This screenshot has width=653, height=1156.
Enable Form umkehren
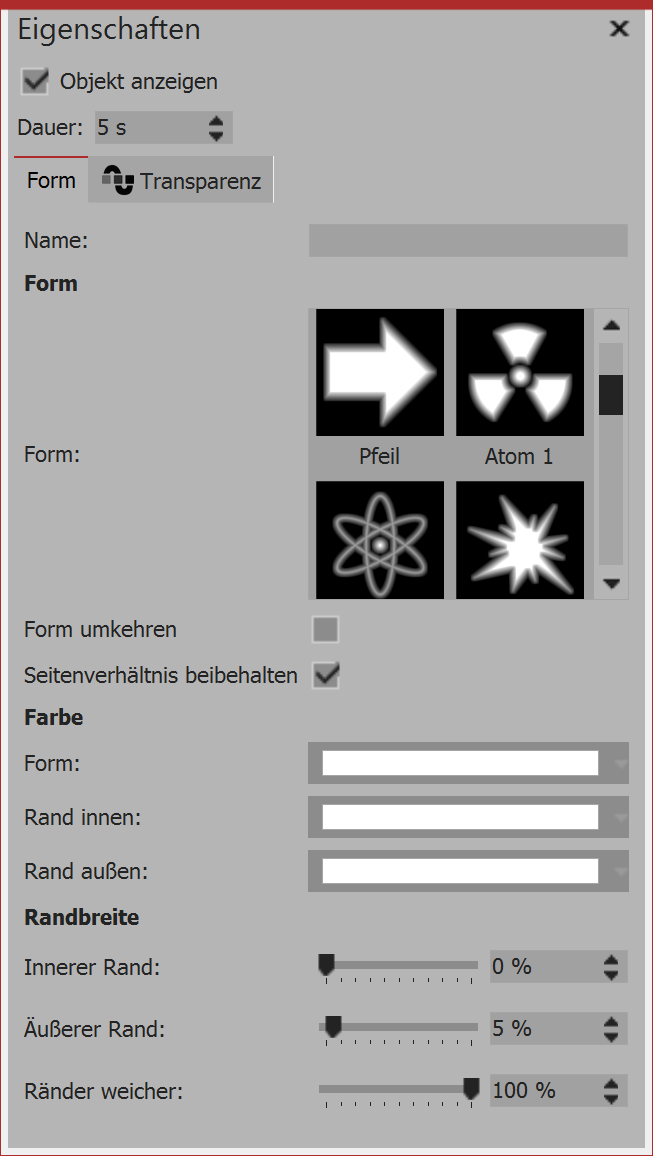[325, 629]
